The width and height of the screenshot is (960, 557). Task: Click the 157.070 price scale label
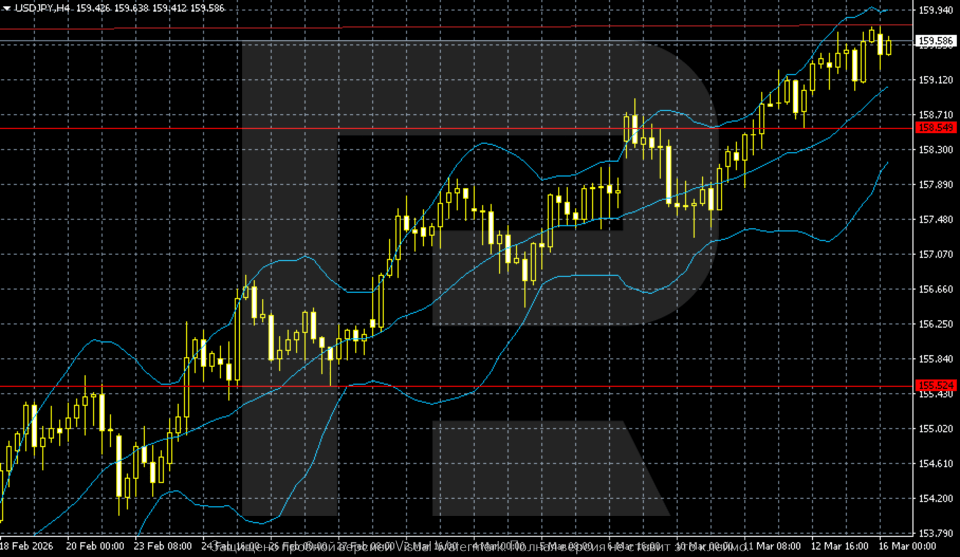[x=934, y=254]
